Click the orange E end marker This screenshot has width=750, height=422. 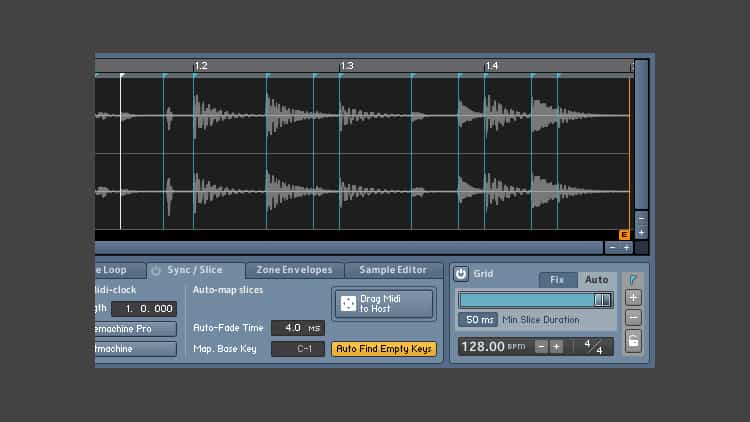[x=624, y=234]
